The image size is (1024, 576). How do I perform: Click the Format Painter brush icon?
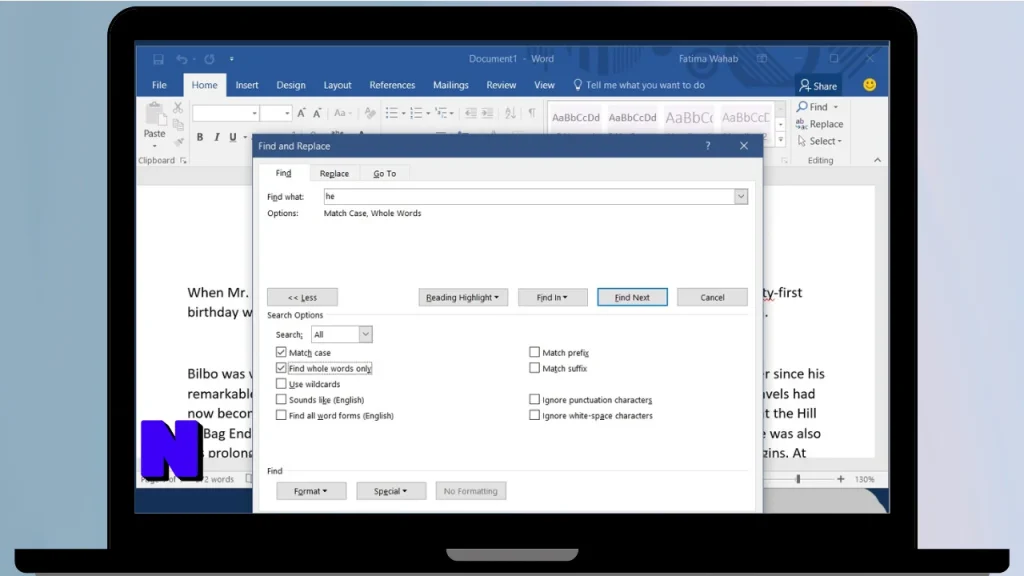(x=178, y=141)
